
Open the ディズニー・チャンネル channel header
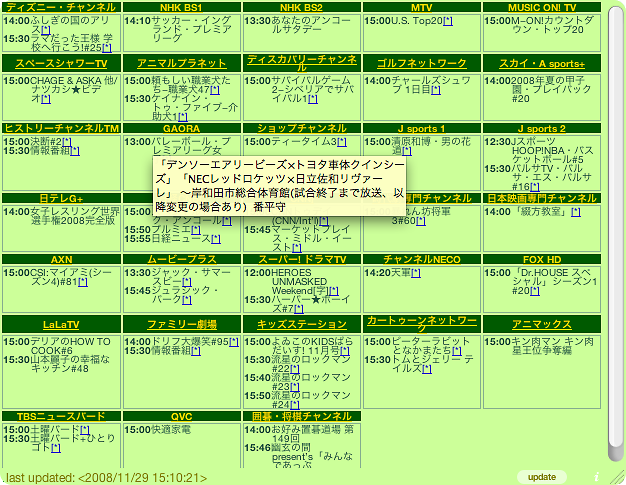pyautogui.click(x=60, y=7)
